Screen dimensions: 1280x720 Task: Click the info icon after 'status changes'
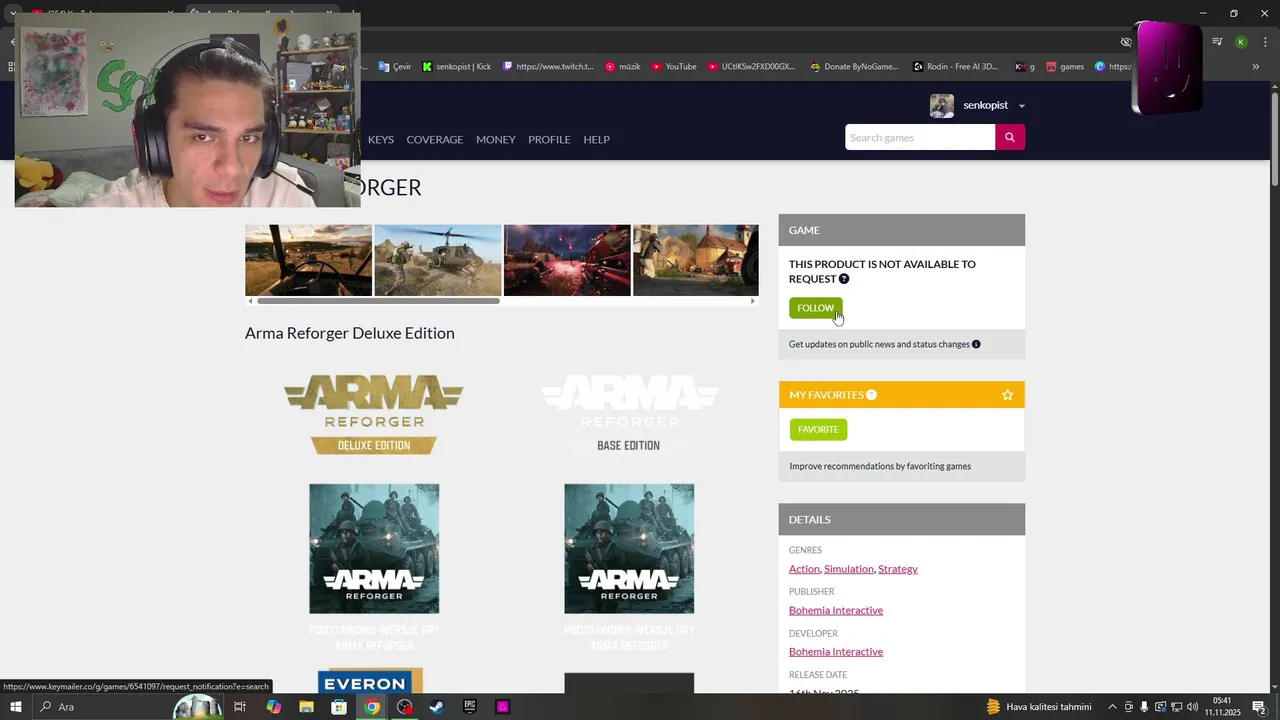tap(976, 344)
